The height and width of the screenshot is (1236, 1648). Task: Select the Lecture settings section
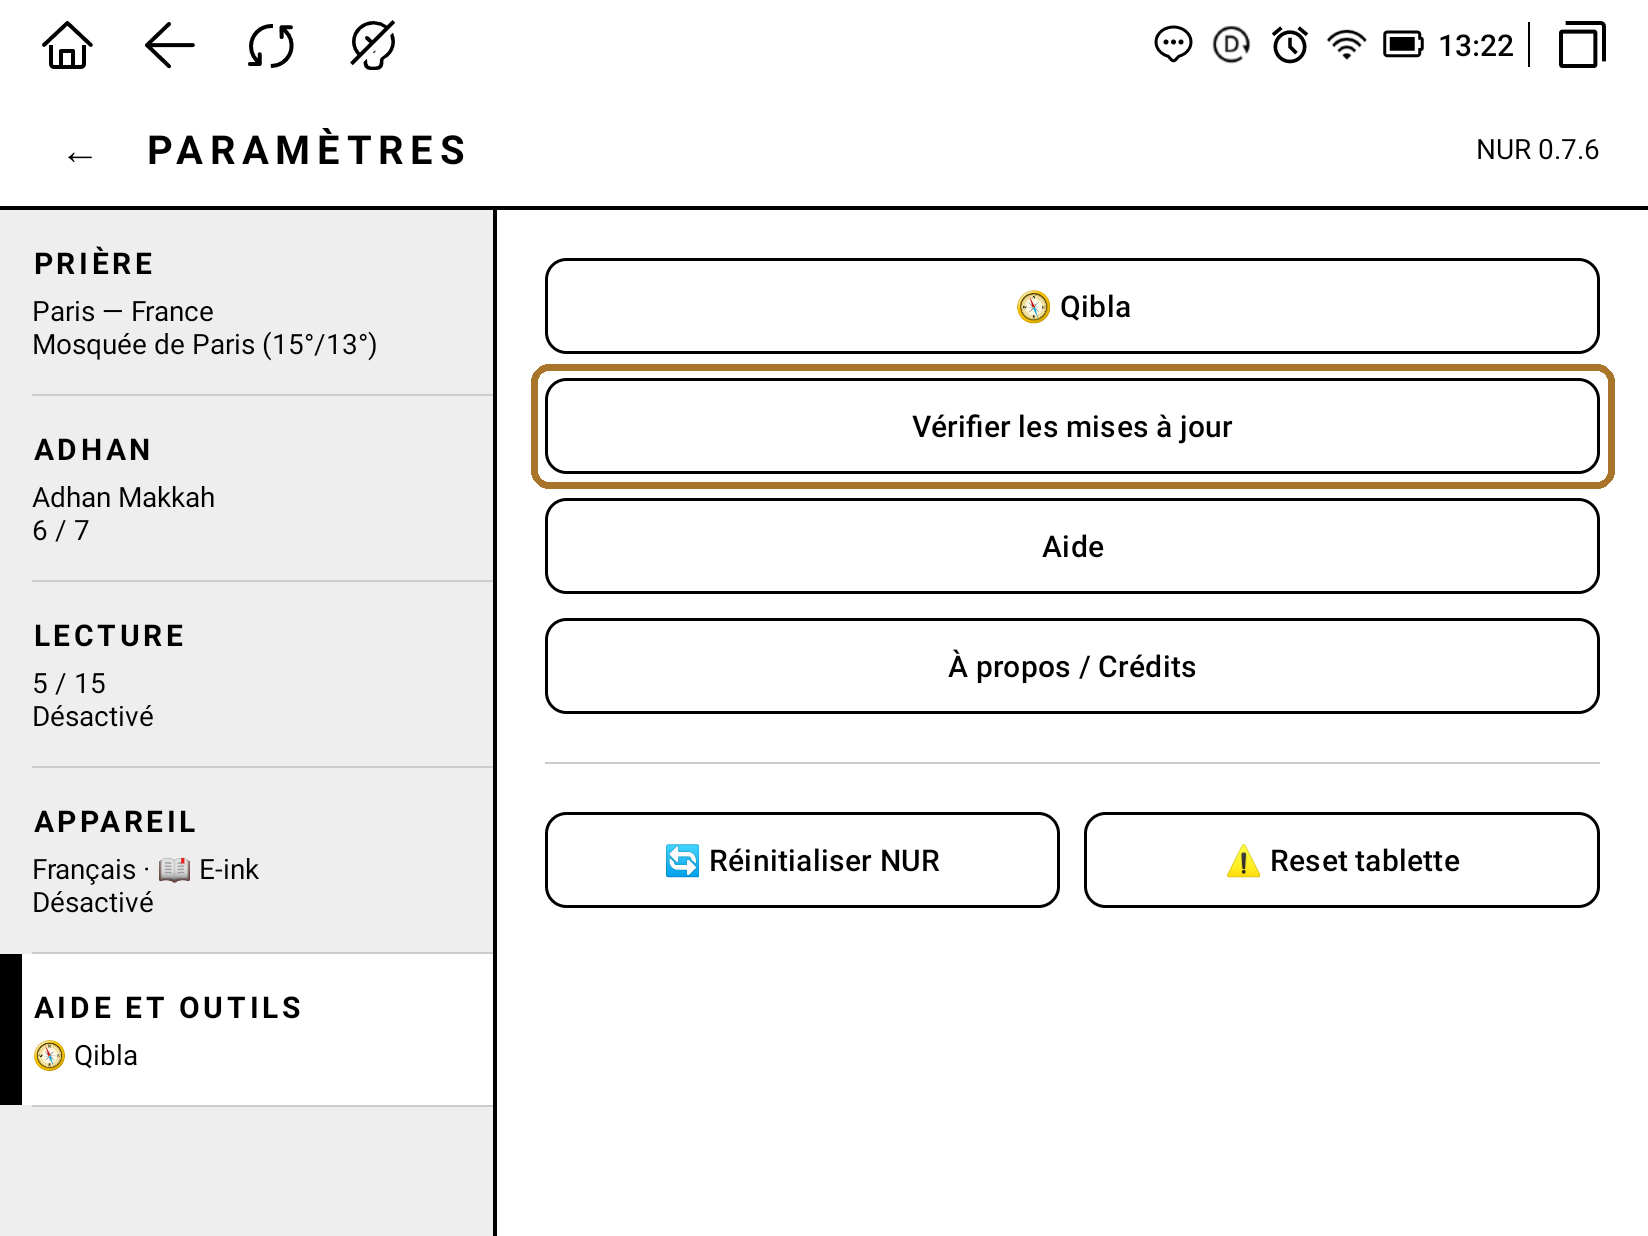(x=246, y=675)
